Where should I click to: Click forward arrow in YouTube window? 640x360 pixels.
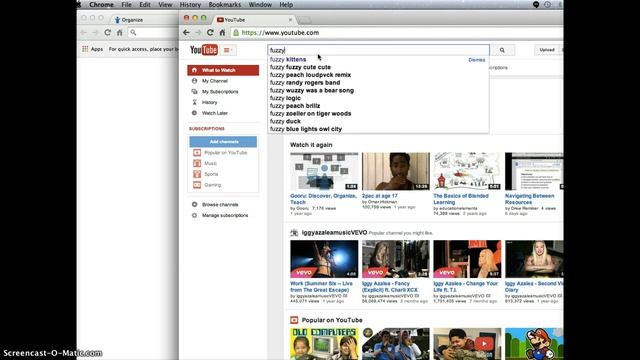pos(198,33)
